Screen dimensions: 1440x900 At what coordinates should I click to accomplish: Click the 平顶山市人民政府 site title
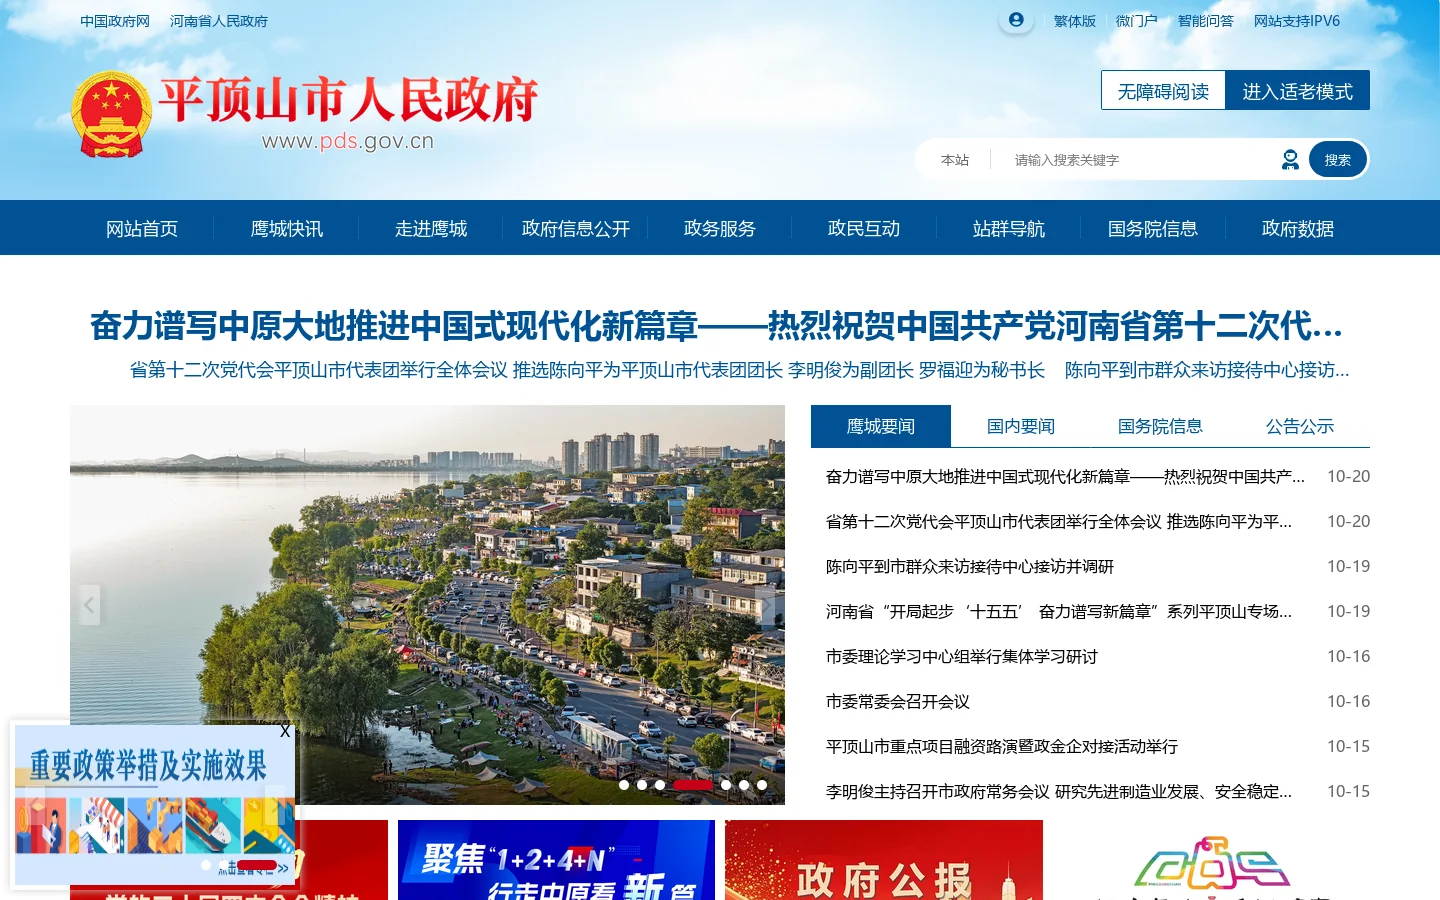[349, 100]
